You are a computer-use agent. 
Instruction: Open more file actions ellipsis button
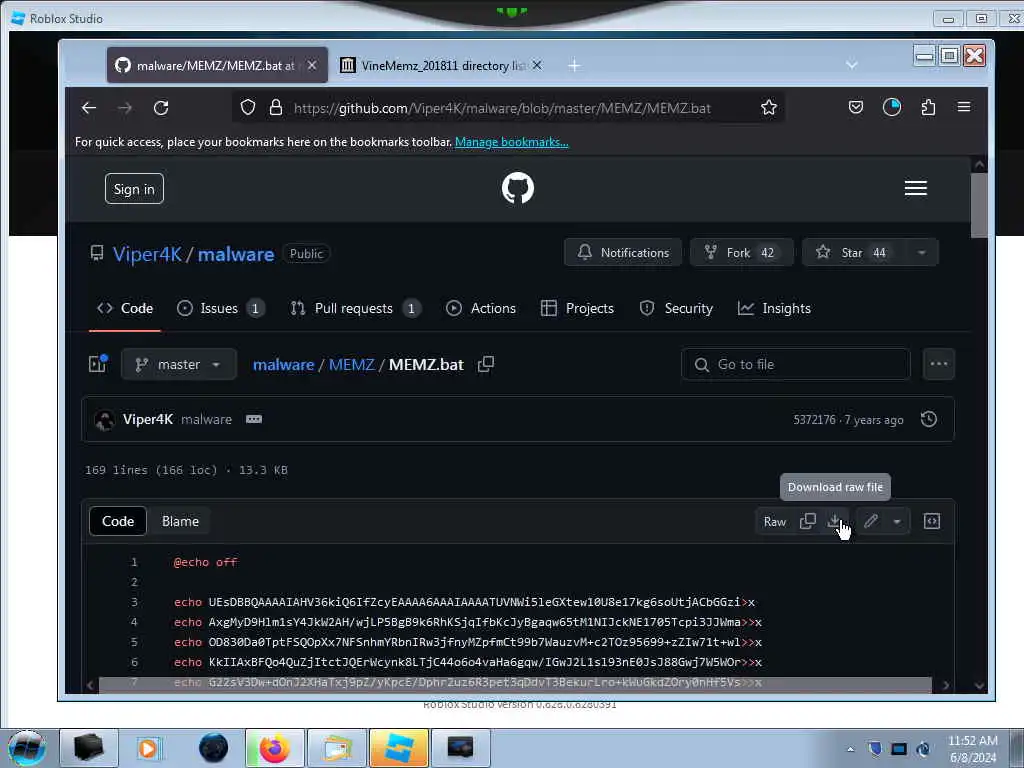click(x=938, y=364)
